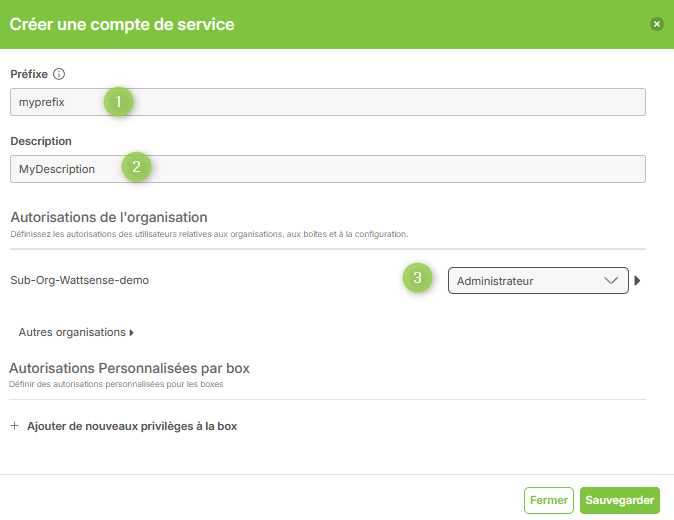Click the Préfixe label
The image size is (674, 520).
tap(29, 74)
